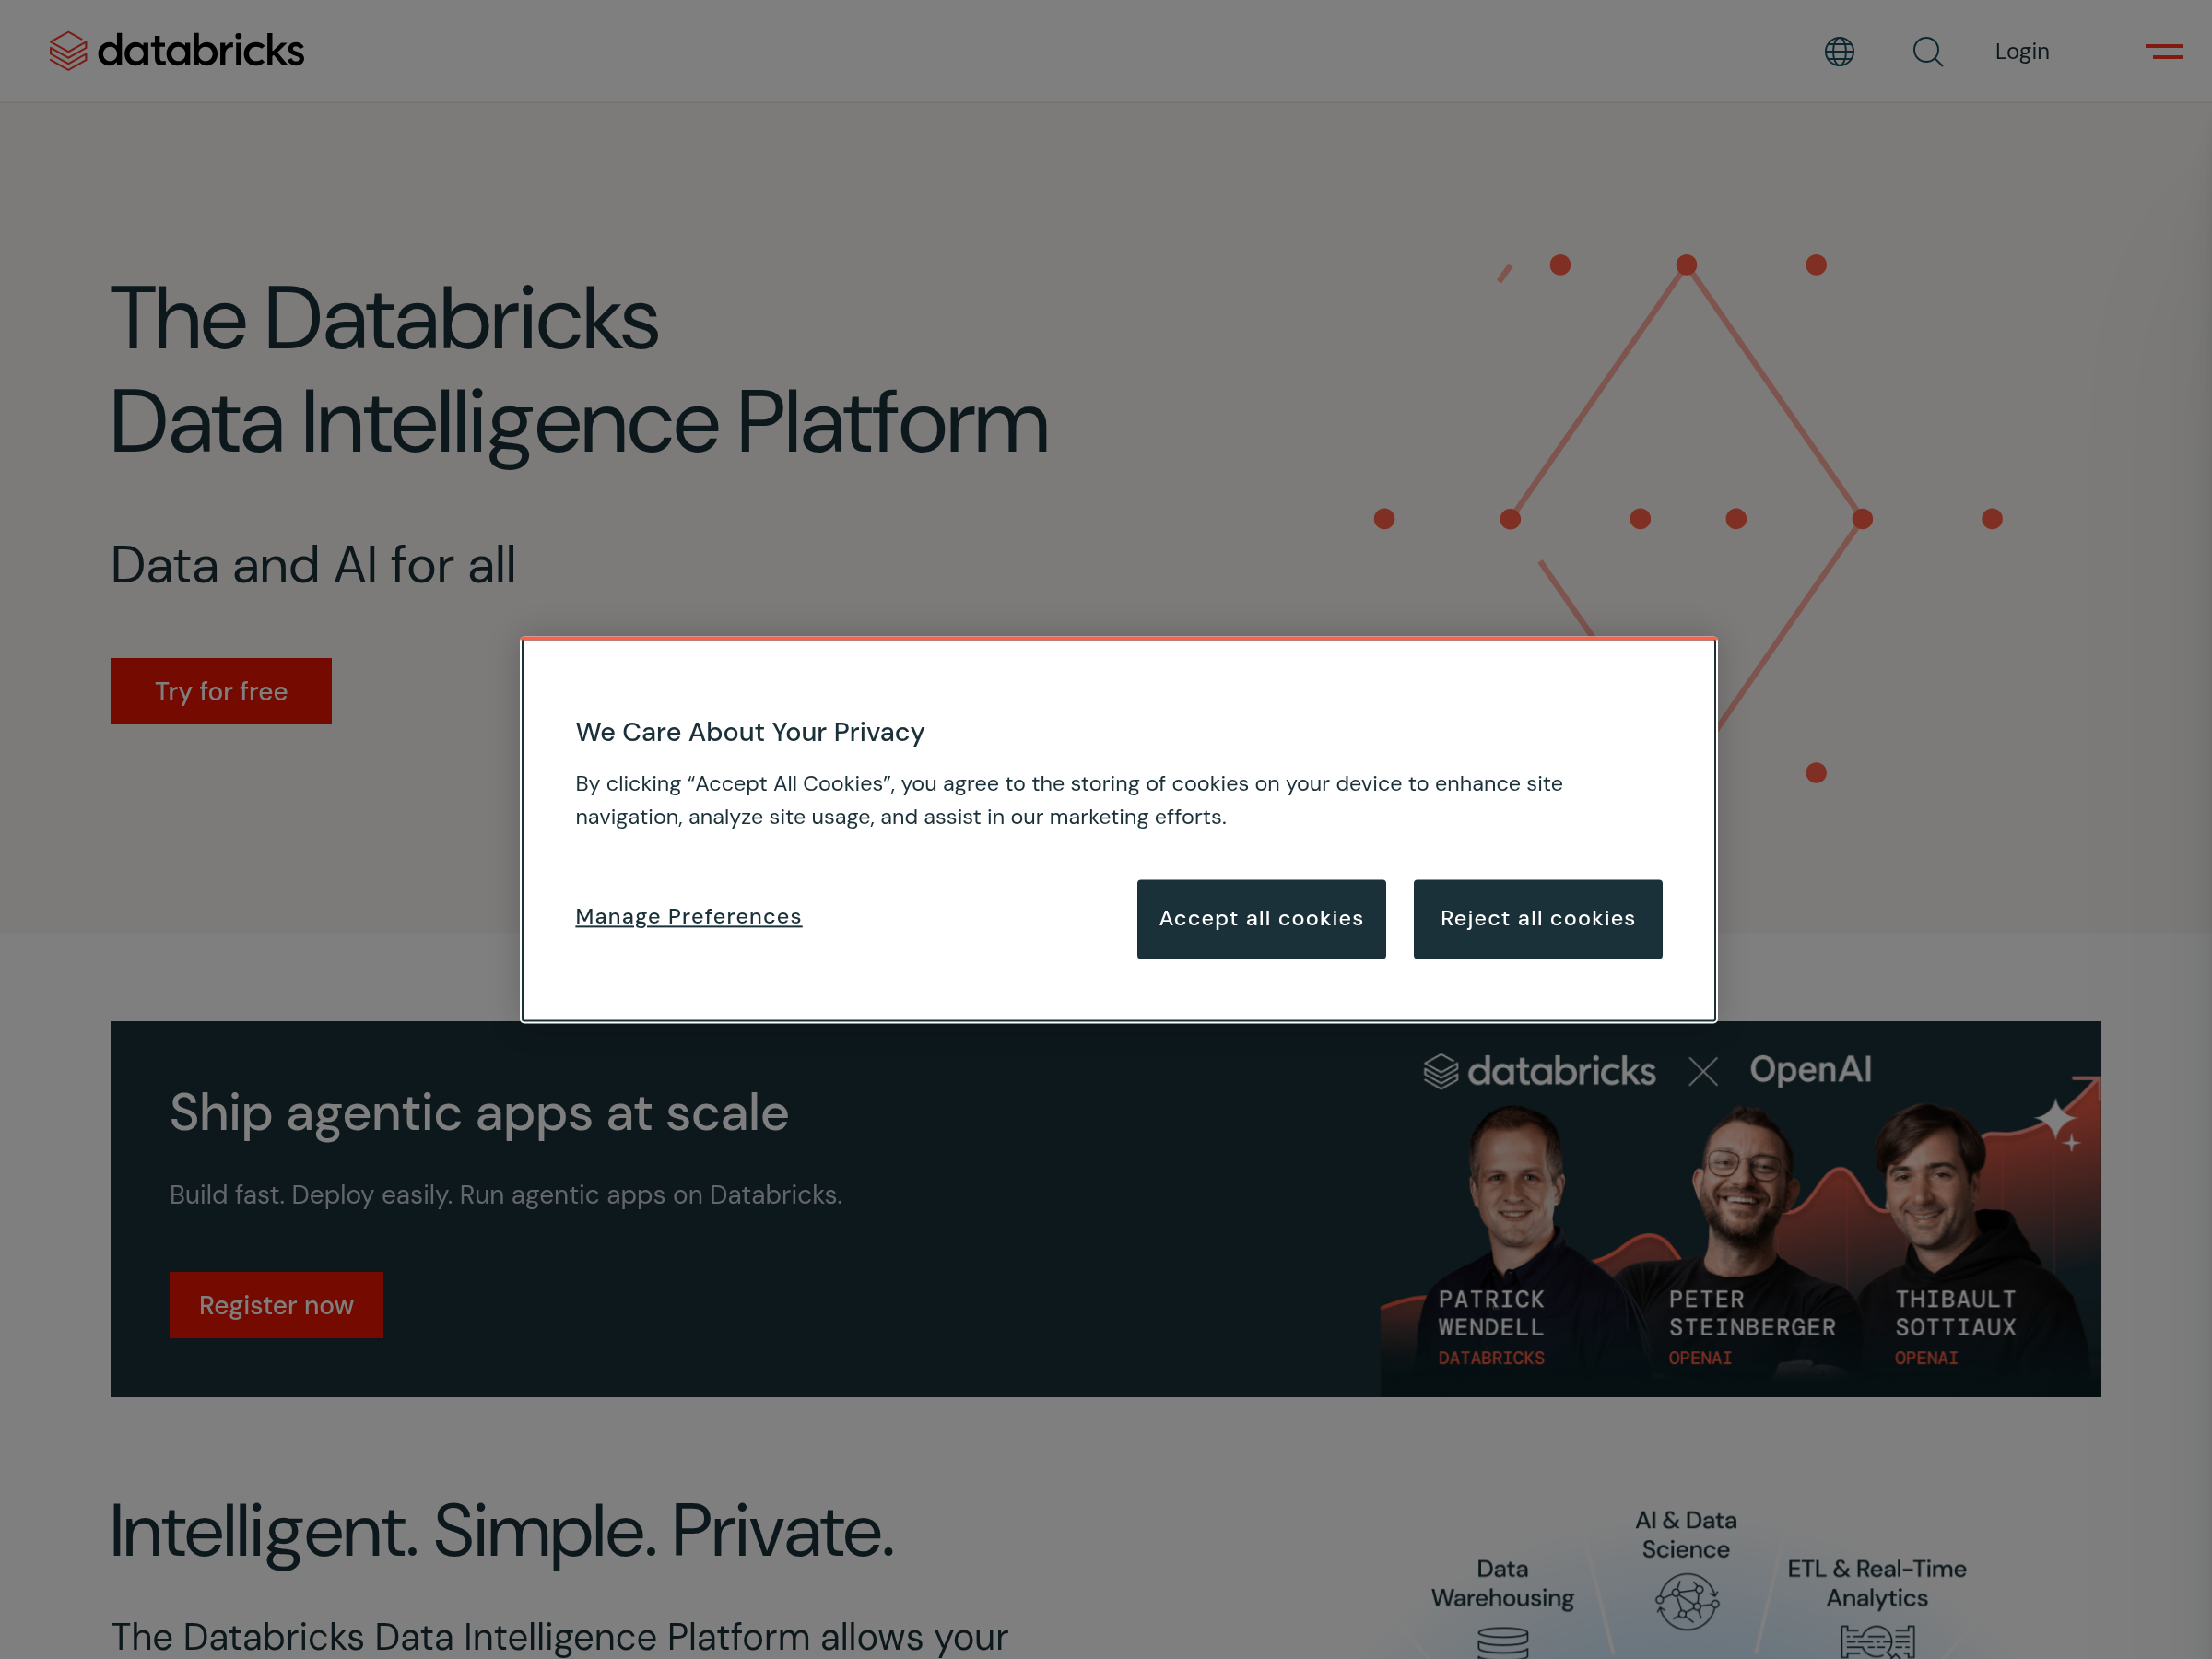The image size is (2212, 1659).
Task: Click the Databricks x OpenAI speakers image
Action: click(x=1740, y=1209)
